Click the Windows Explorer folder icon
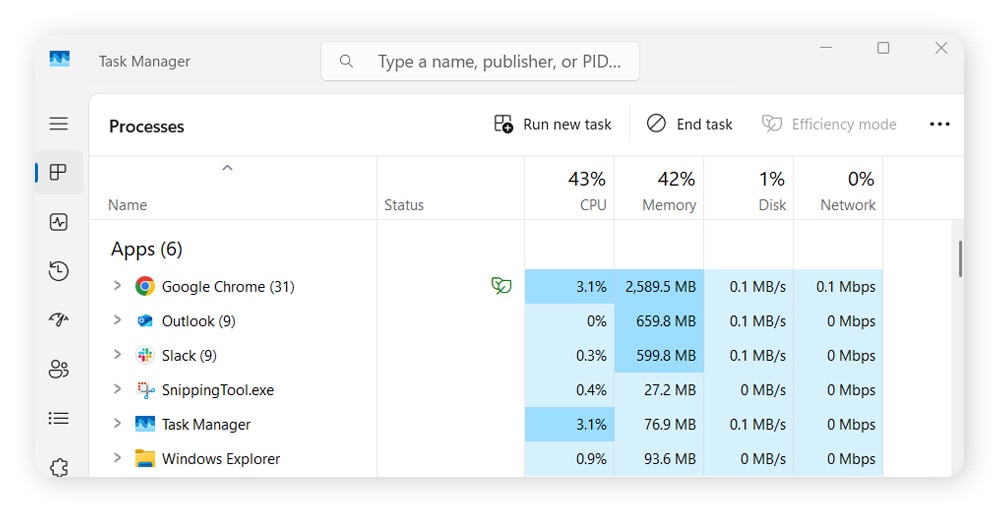This screenshot has height=513, width=1000. point(145,458)
